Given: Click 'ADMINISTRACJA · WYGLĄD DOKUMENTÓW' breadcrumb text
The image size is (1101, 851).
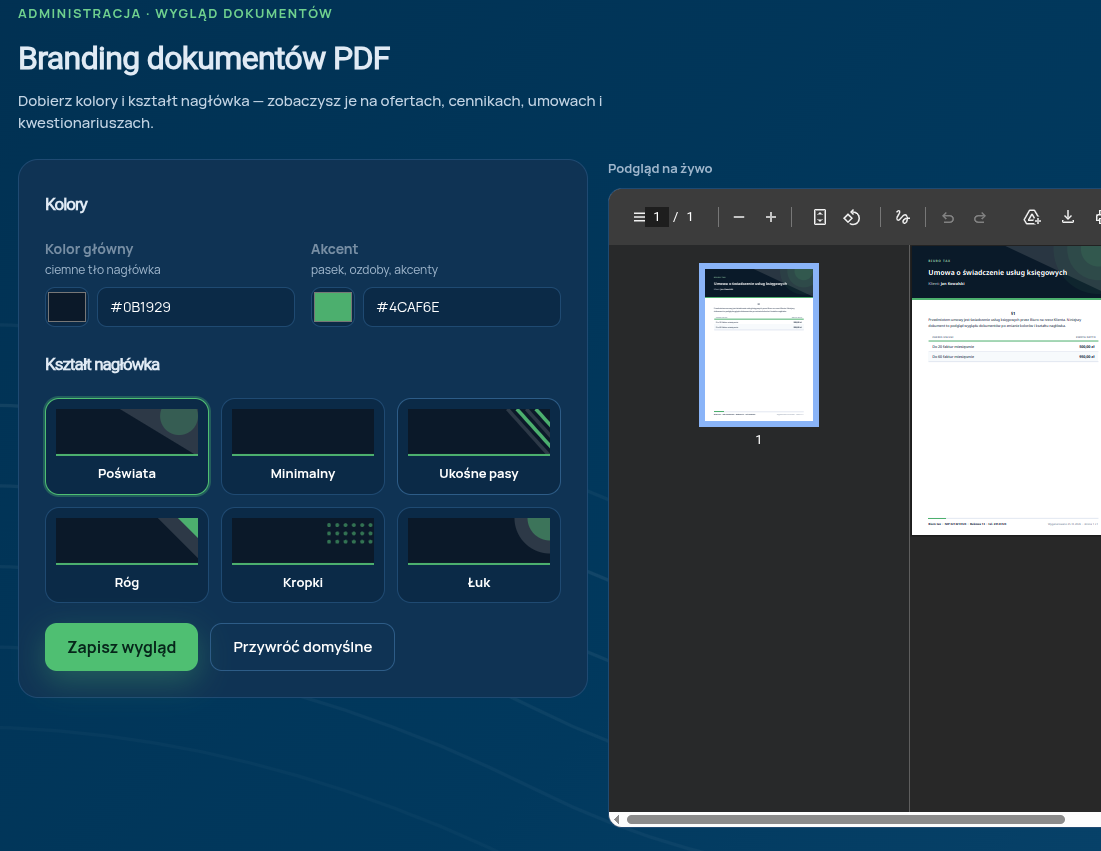Looking at the screenshot, I should (175, 13).
